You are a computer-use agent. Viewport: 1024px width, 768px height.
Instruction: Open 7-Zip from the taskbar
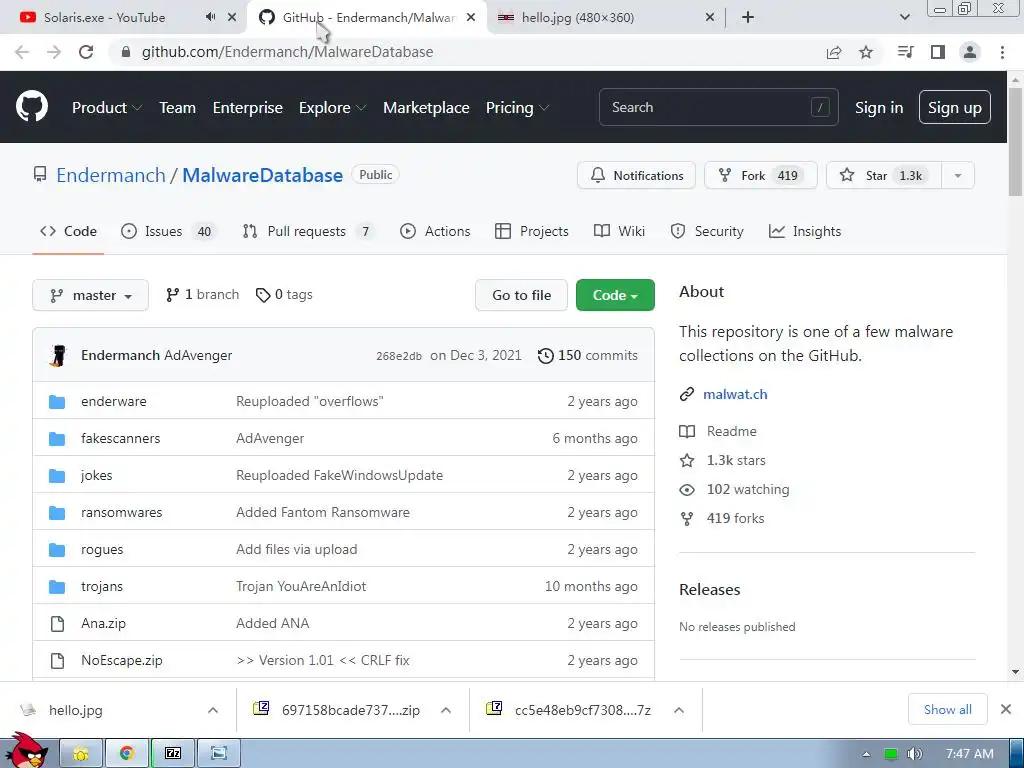tap(173, 754)
